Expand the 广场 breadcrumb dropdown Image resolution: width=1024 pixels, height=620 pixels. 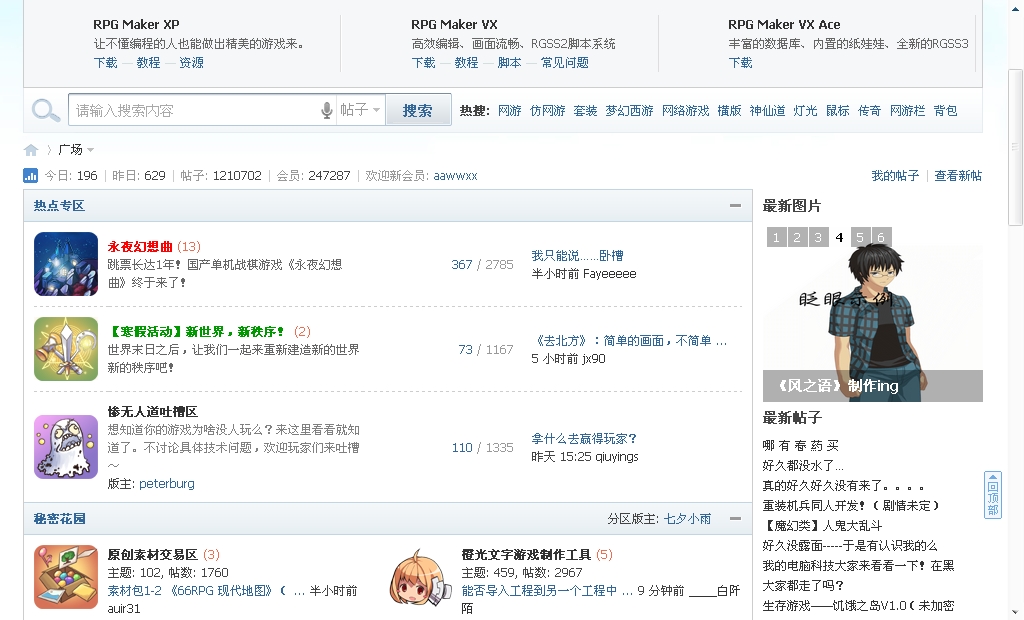[x=91, y=150]
